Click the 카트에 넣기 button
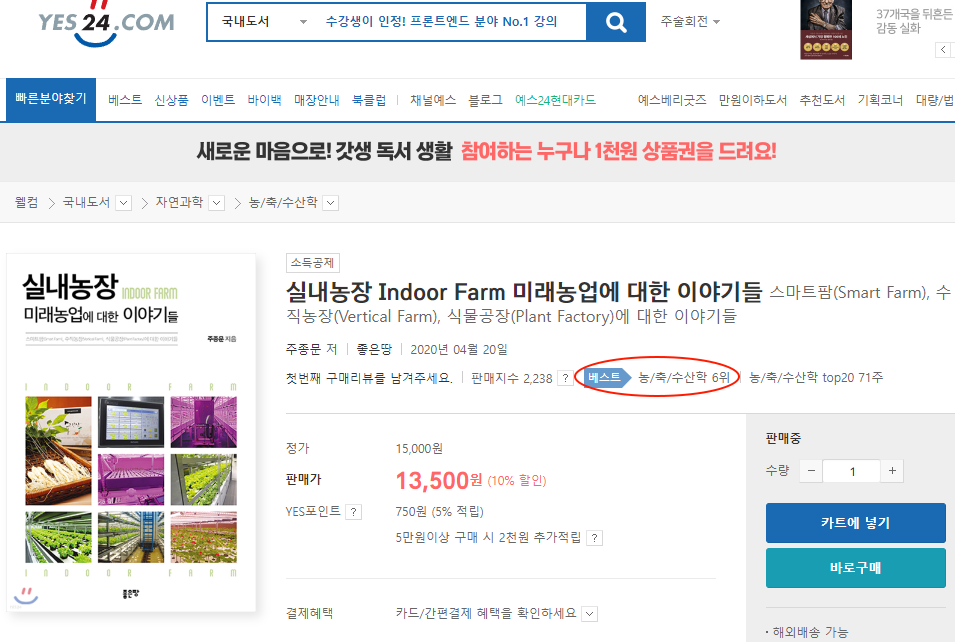The height and width of the screenshot is (642, 955). 855,523
